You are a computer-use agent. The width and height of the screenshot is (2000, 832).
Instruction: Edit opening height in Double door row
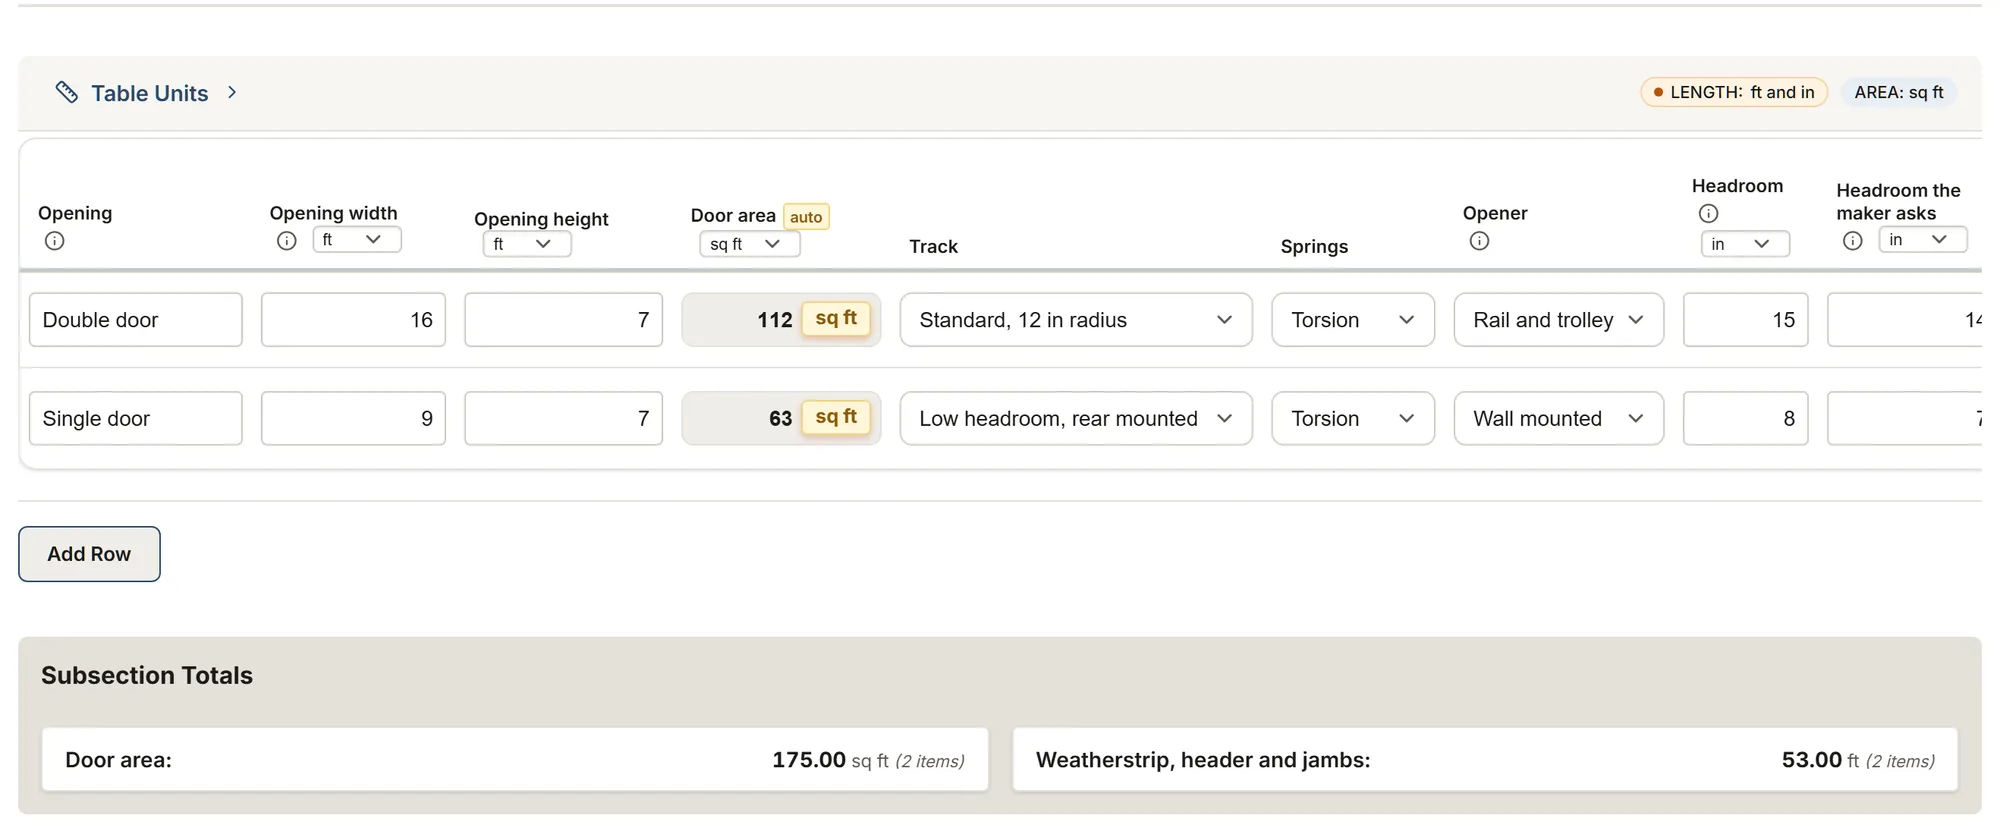pos(564,320)
